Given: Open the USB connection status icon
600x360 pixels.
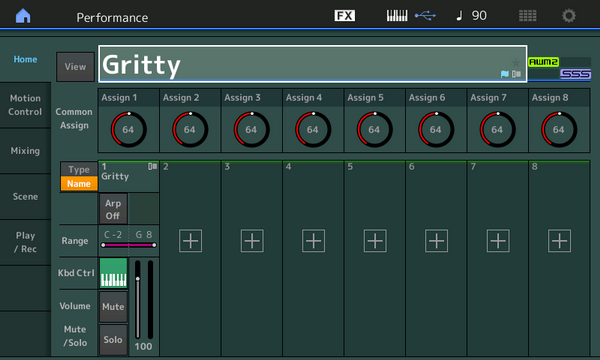Looking at the screenshot, I should pos(425,16).
